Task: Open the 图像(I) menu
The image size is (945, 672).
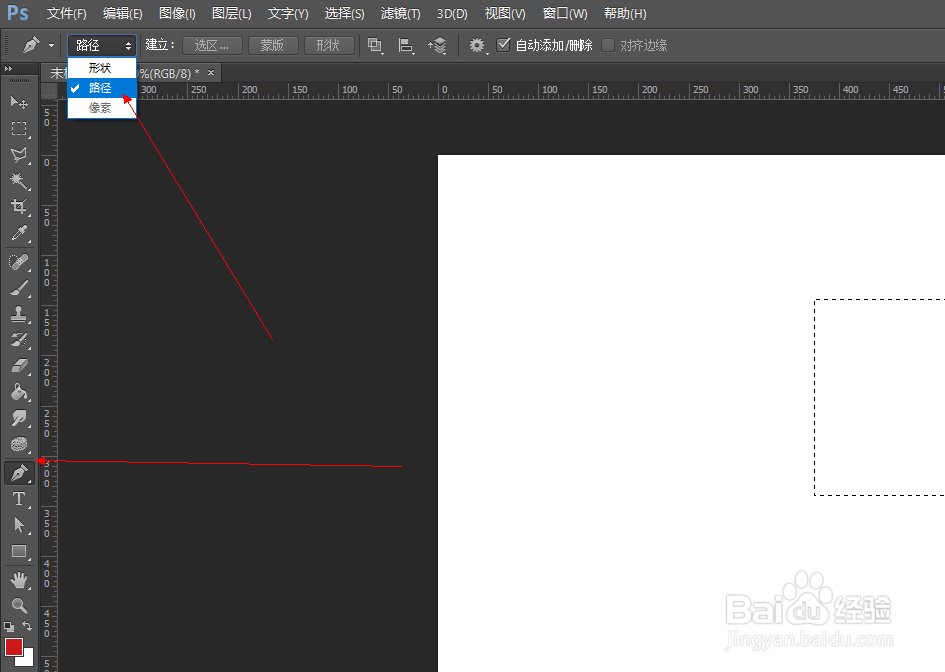Action: click(x=177, y=13)
